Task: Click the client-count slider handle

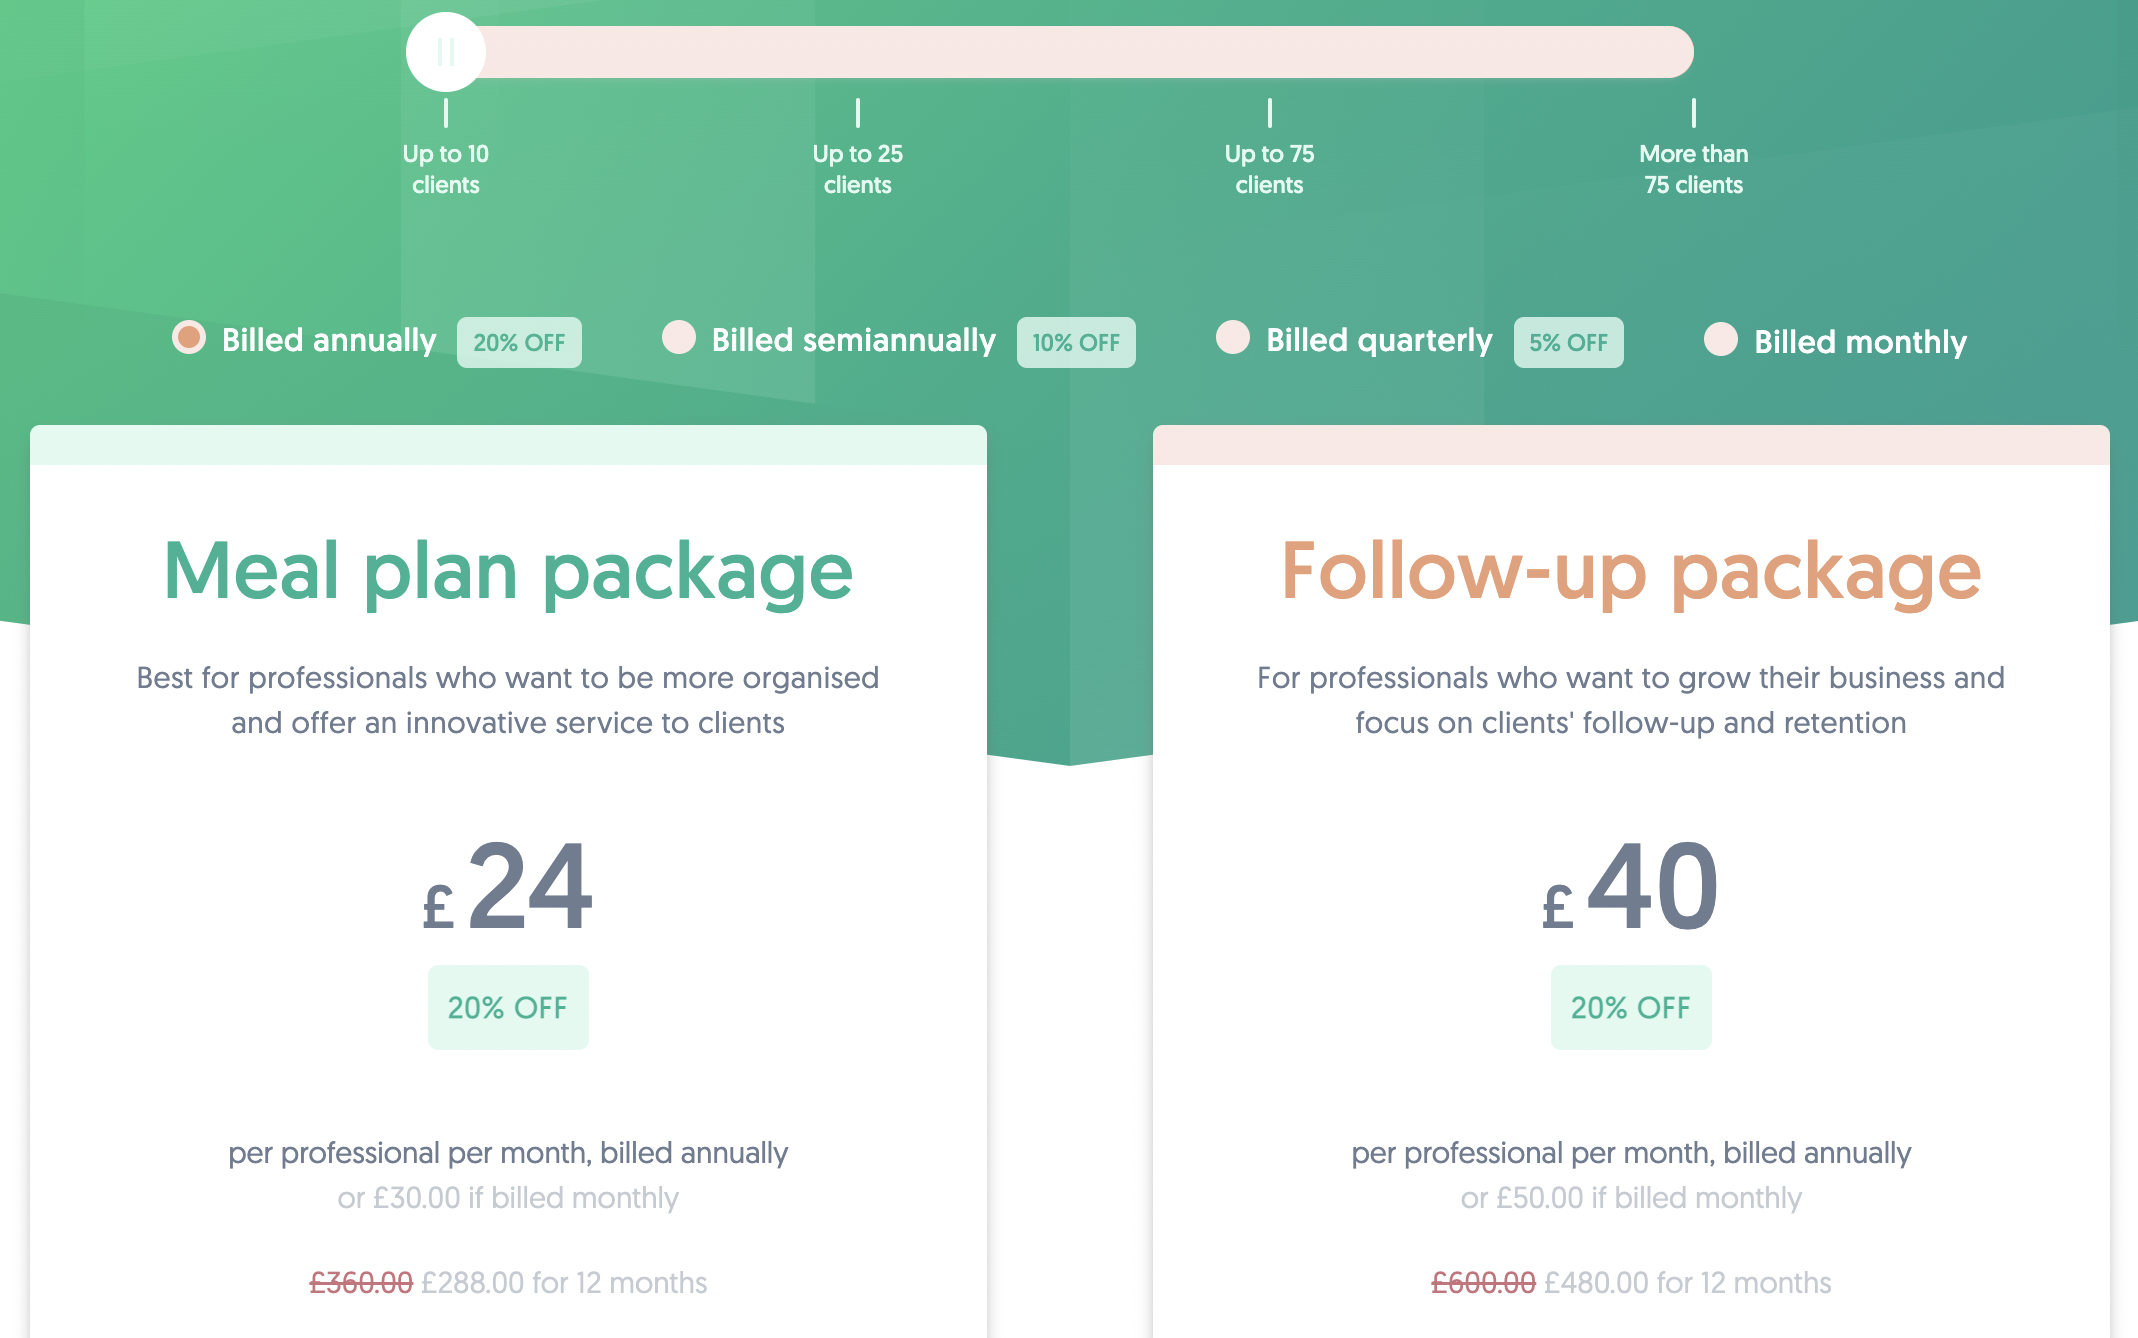Action: coord(446,52)
